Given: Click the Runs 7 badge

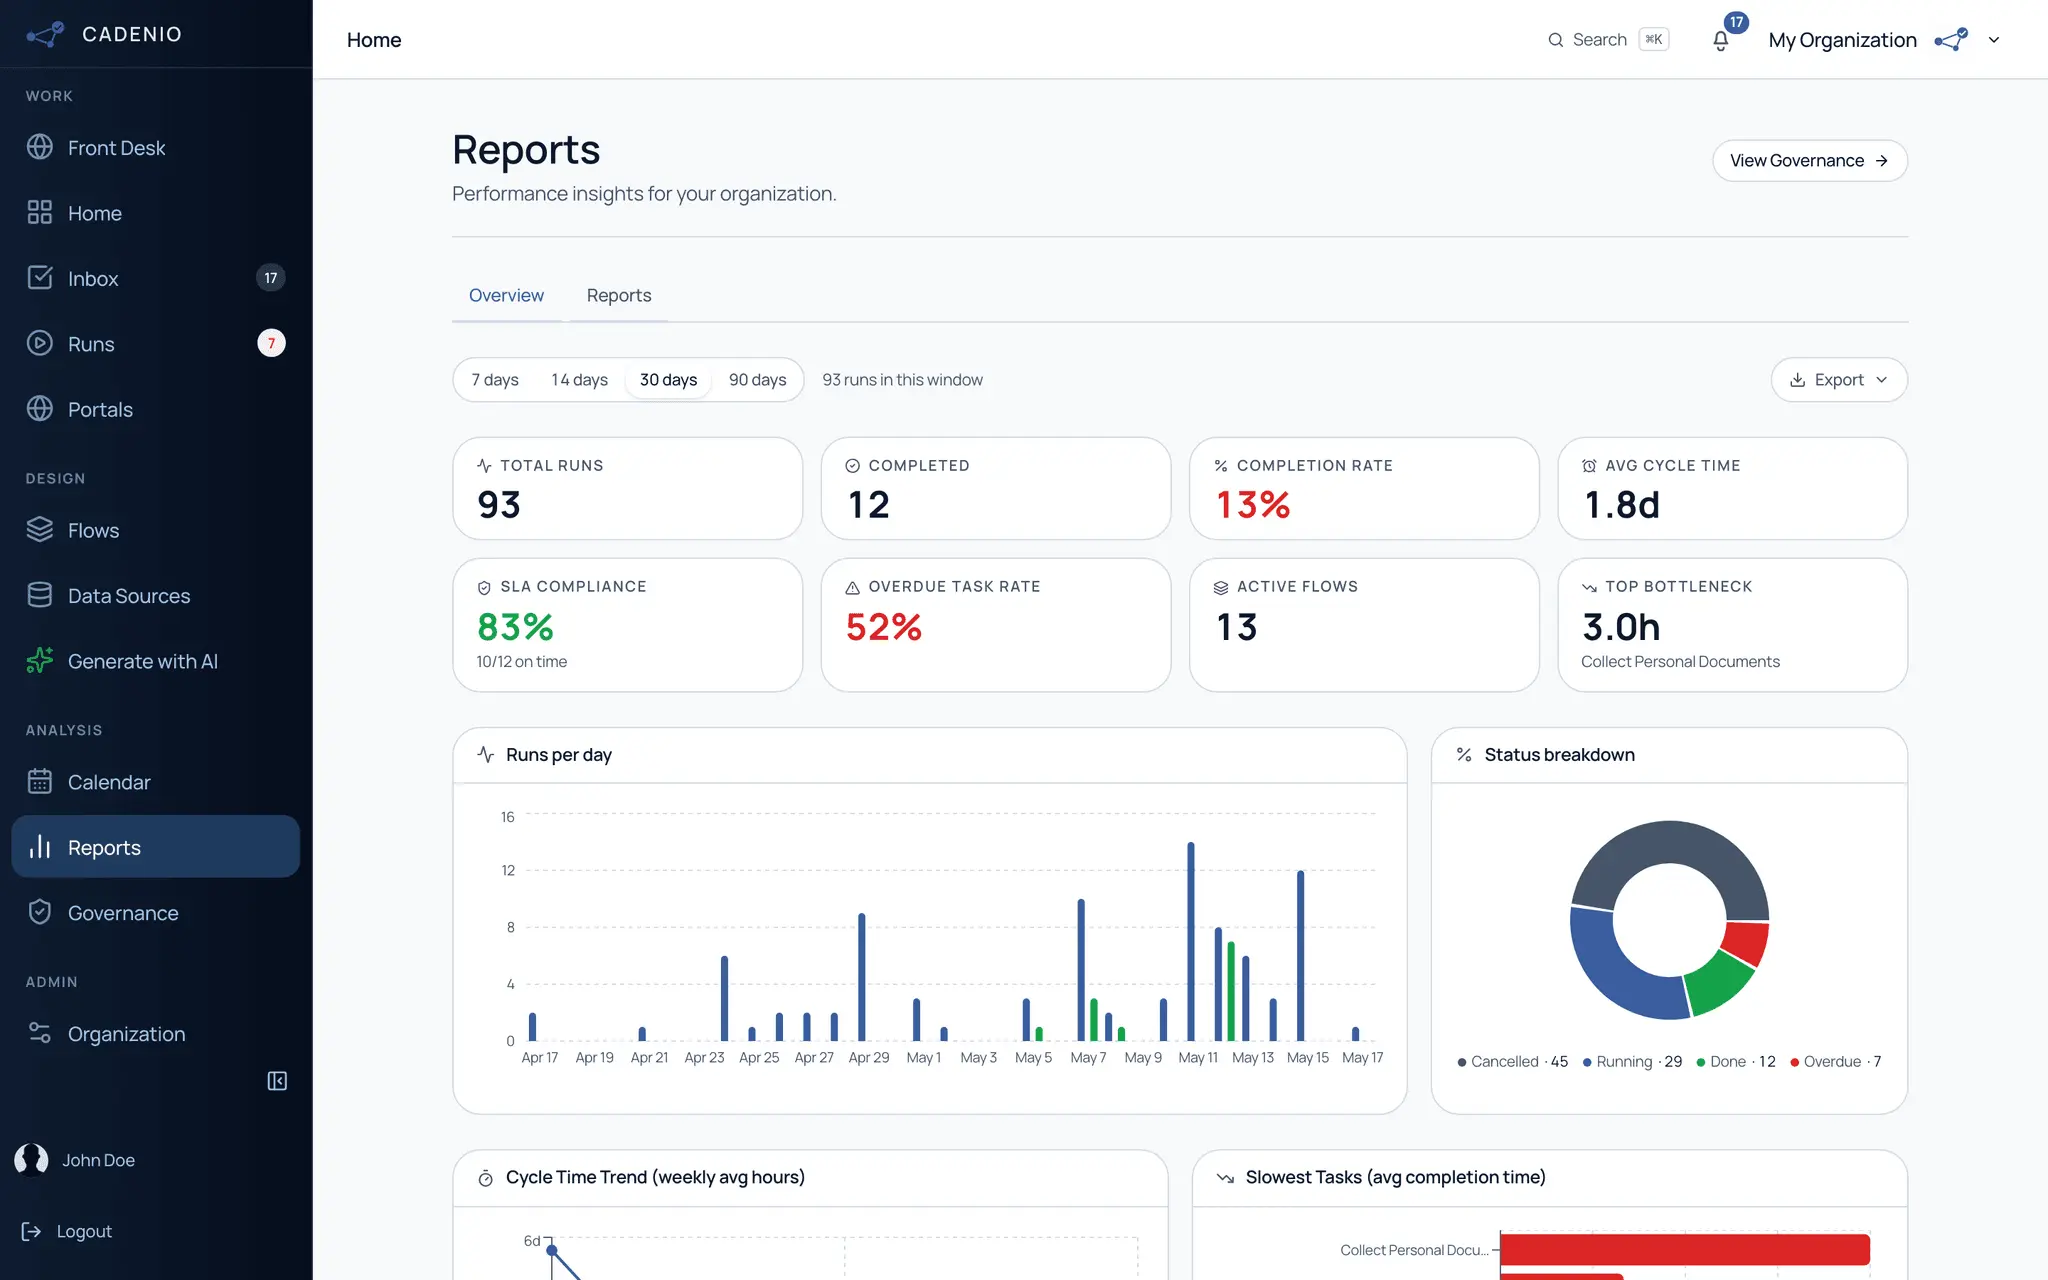Looking at the screenshot, I should click(x=271, y=343).
